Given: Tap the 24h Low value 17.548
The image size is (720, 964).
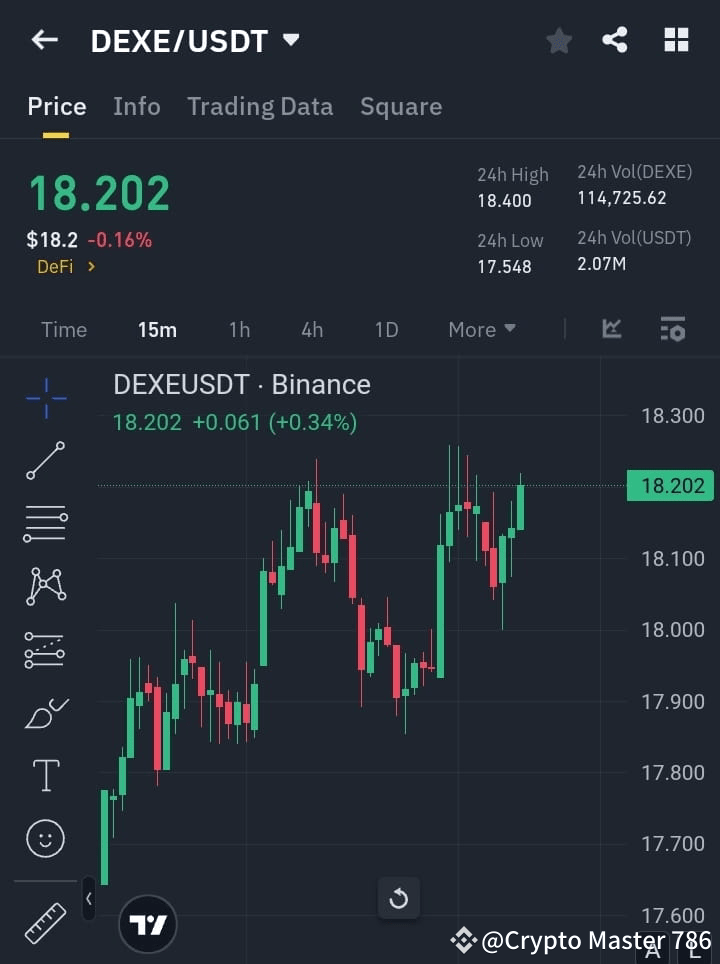Looking at the screenshot, I should click(504, 267).
